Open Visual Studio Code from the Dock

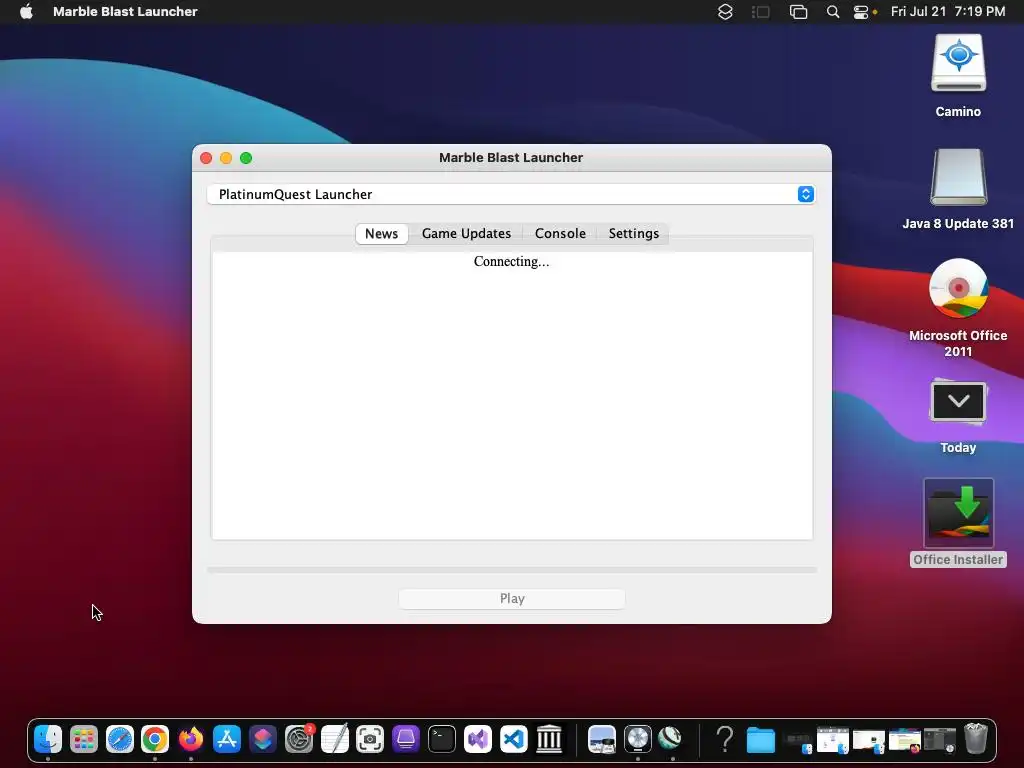513,739
